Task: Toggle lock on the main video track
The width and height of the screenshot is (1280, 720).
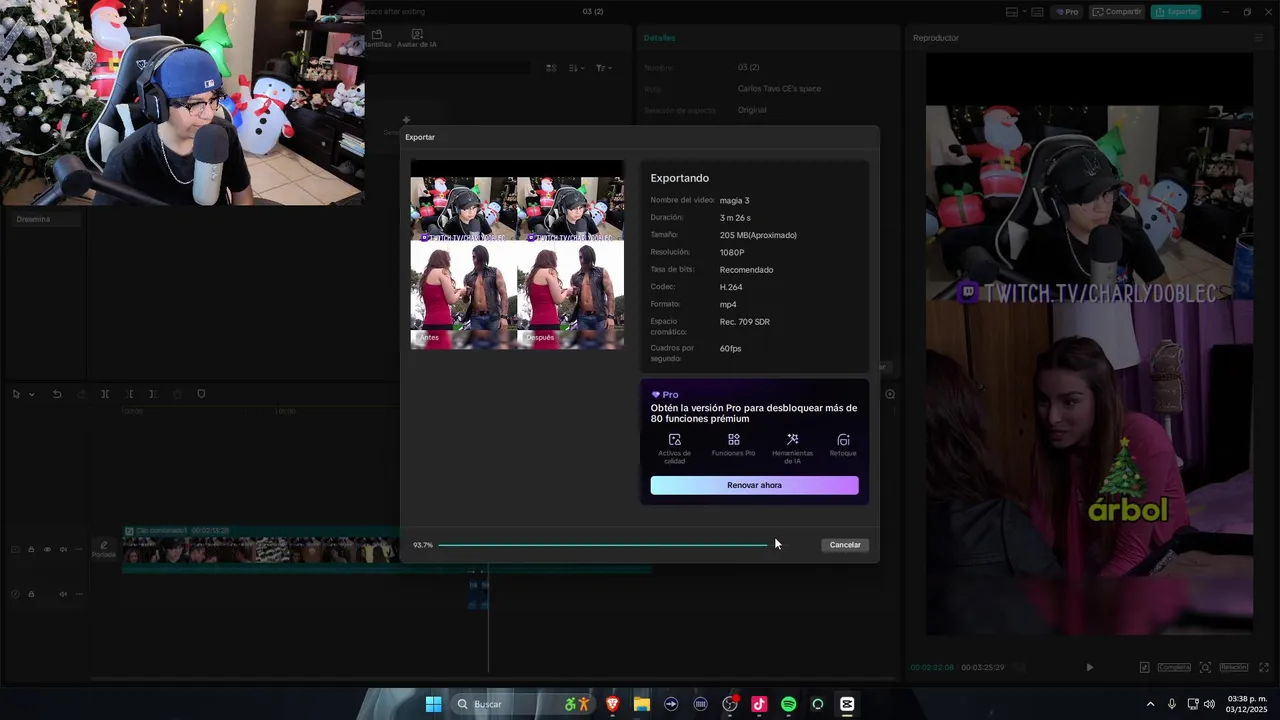Action: coord(31,549)
